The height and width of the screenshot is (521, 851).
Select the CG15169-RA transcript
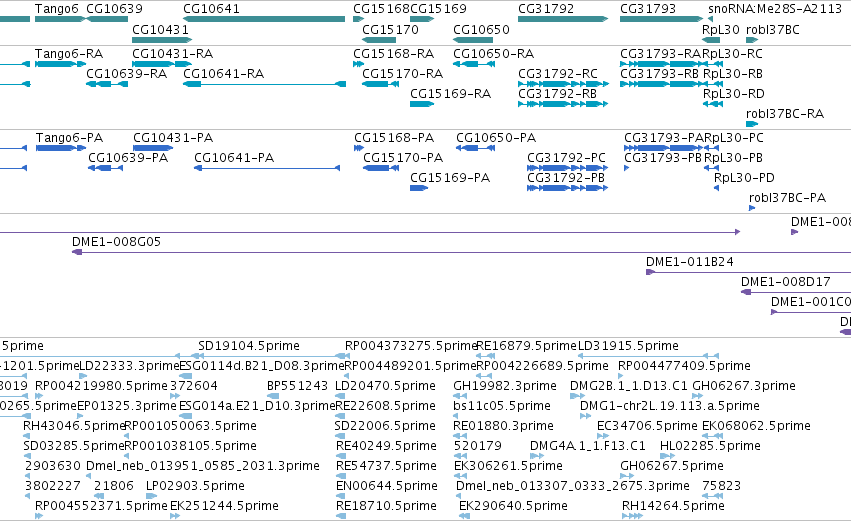[x=422, y=104]
